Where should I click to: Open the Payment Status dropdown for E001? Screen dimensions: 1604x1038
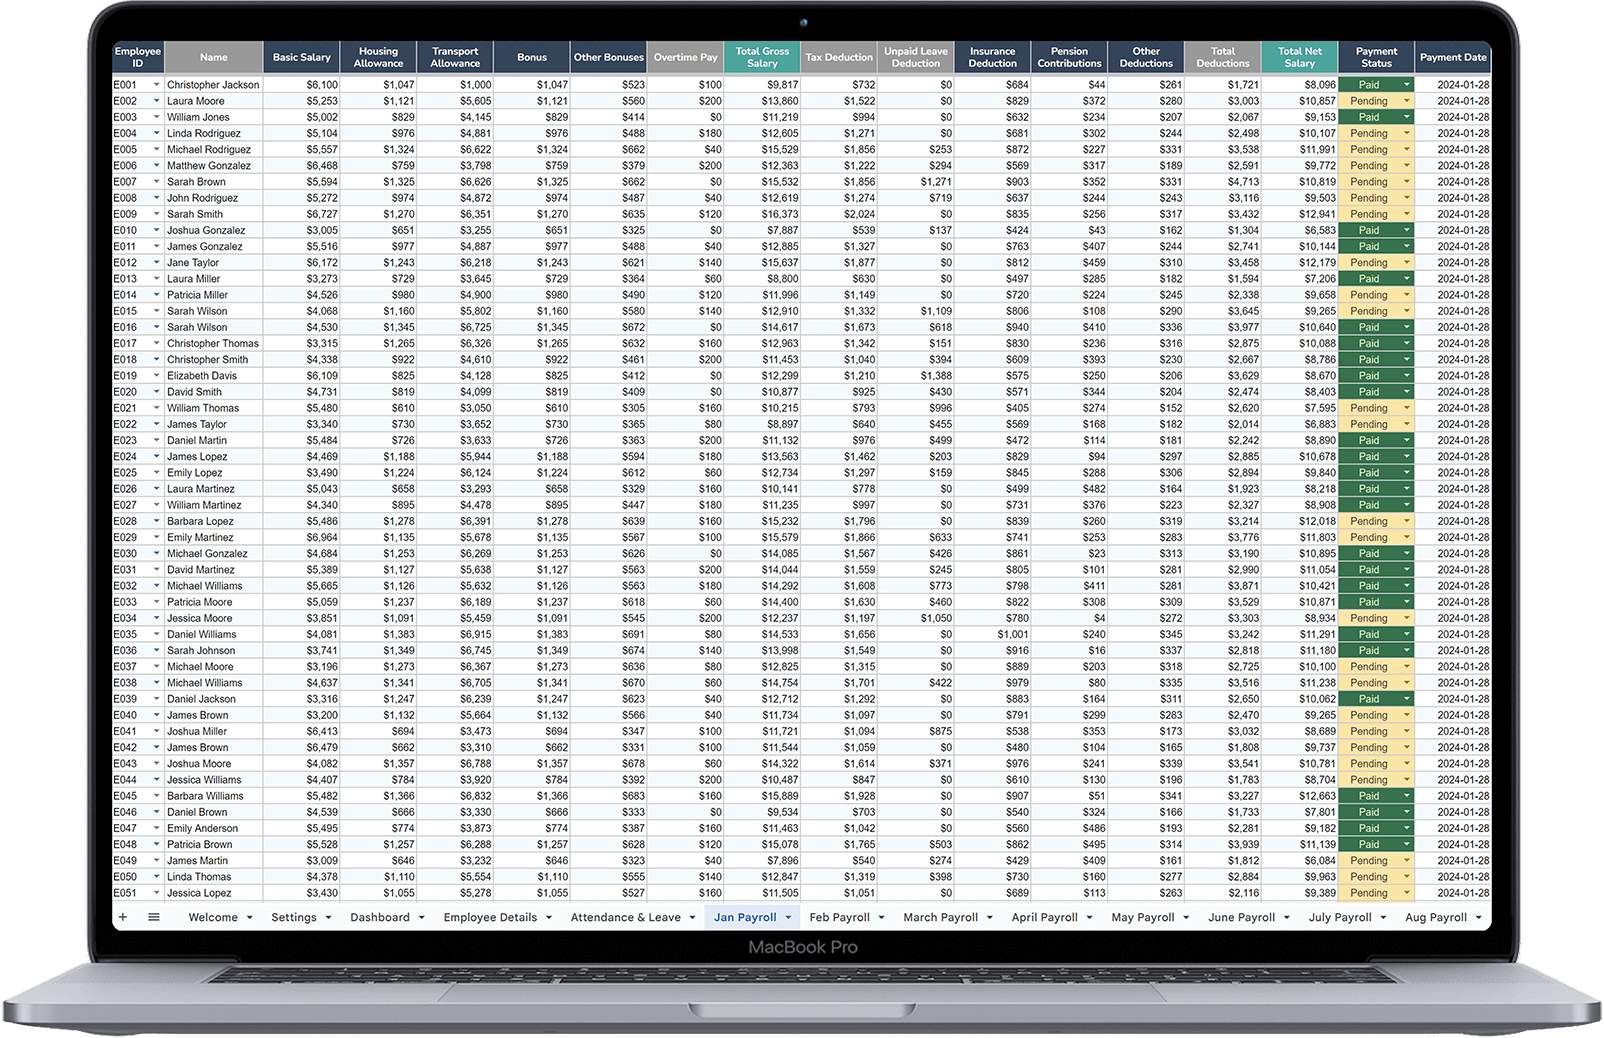pyautogui.click(x=1406, y=84)
